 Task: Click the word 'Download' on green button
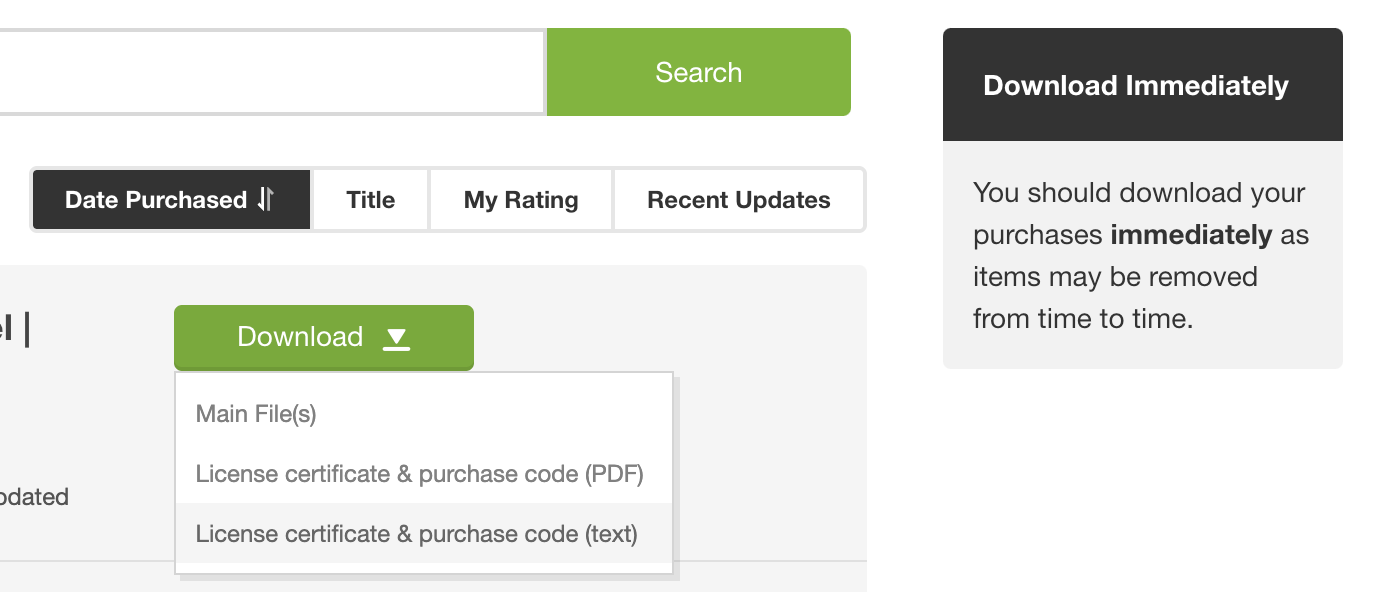click(300, 337)
